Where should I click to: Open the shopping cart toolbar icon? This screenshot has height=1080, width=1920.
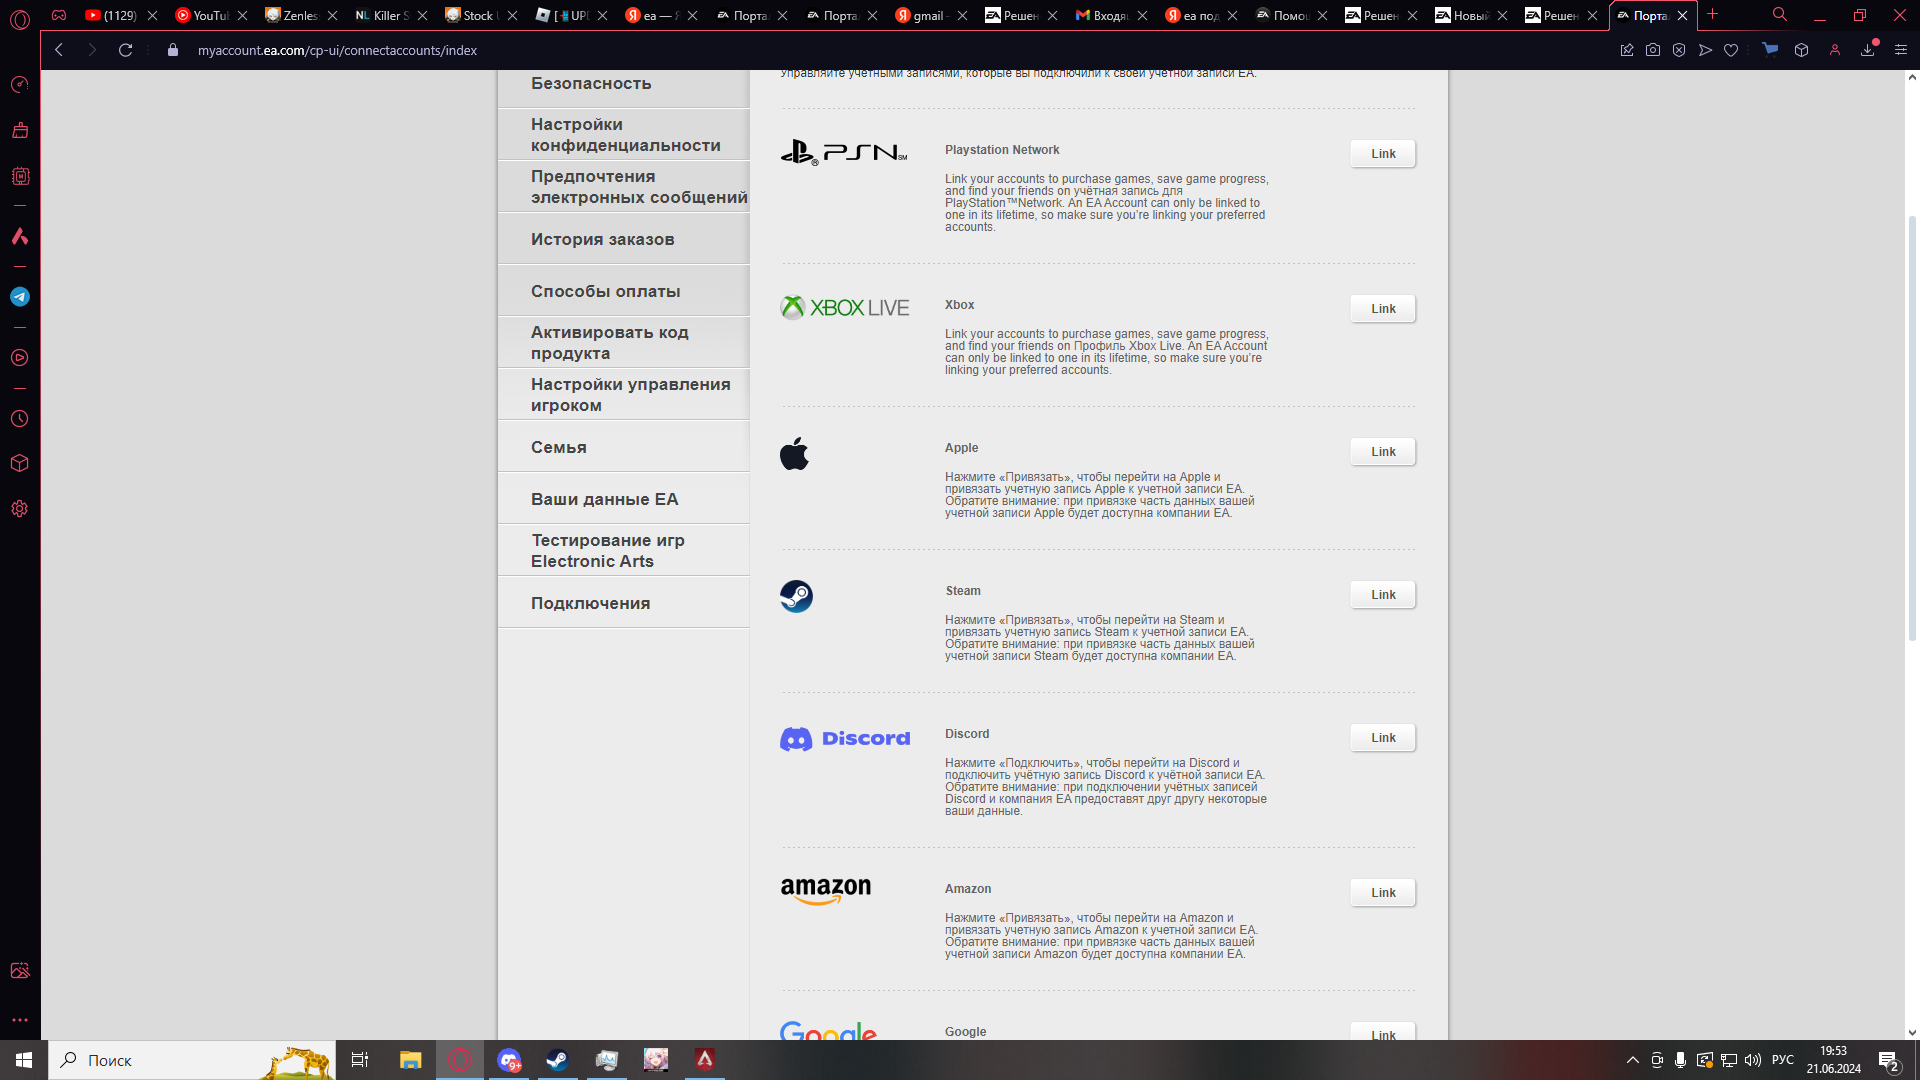pyautogui.click(x=1770, y=50)
